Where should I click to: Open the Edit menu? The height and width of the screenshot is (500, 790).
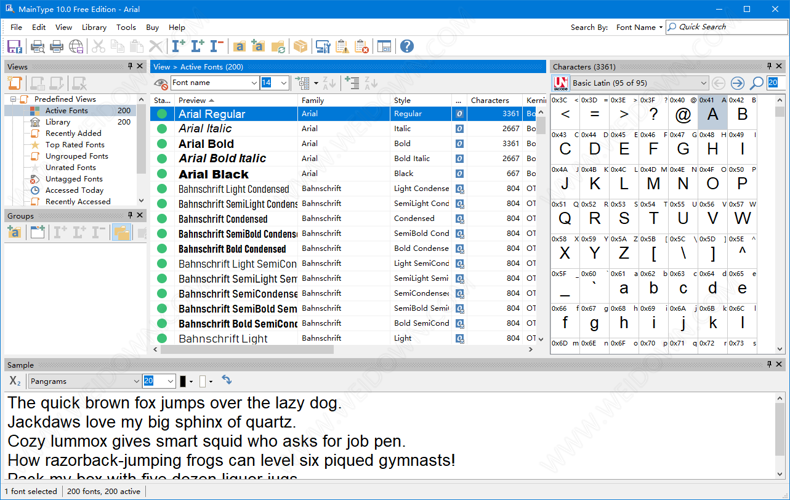[39, 27]
